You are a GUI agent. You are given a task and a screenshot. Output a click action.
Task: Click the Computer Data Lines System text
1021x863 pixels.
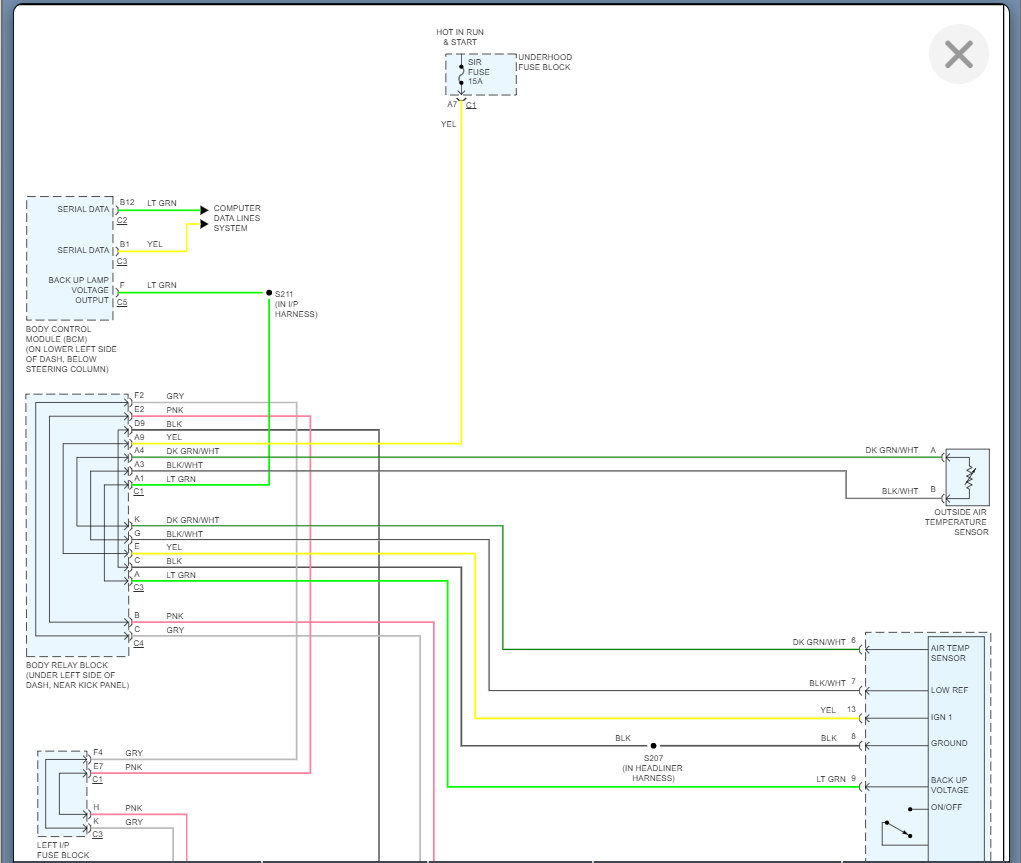coord(237,218)
